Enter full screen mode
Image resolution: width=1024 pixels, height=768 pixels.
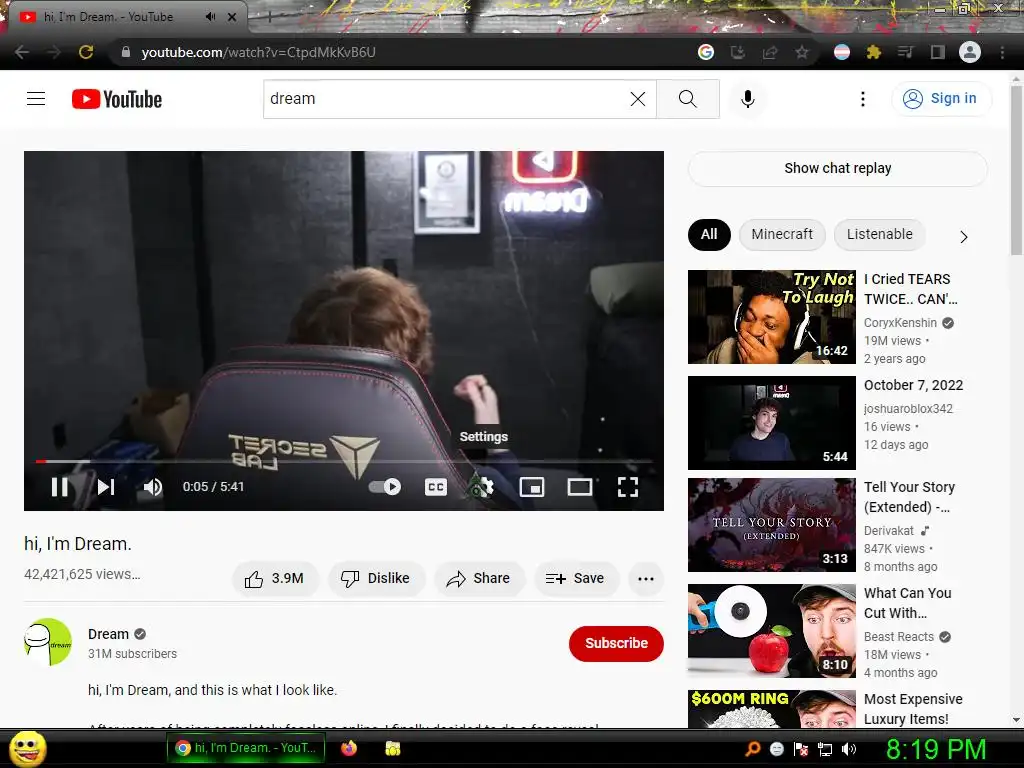click(628, 487)
